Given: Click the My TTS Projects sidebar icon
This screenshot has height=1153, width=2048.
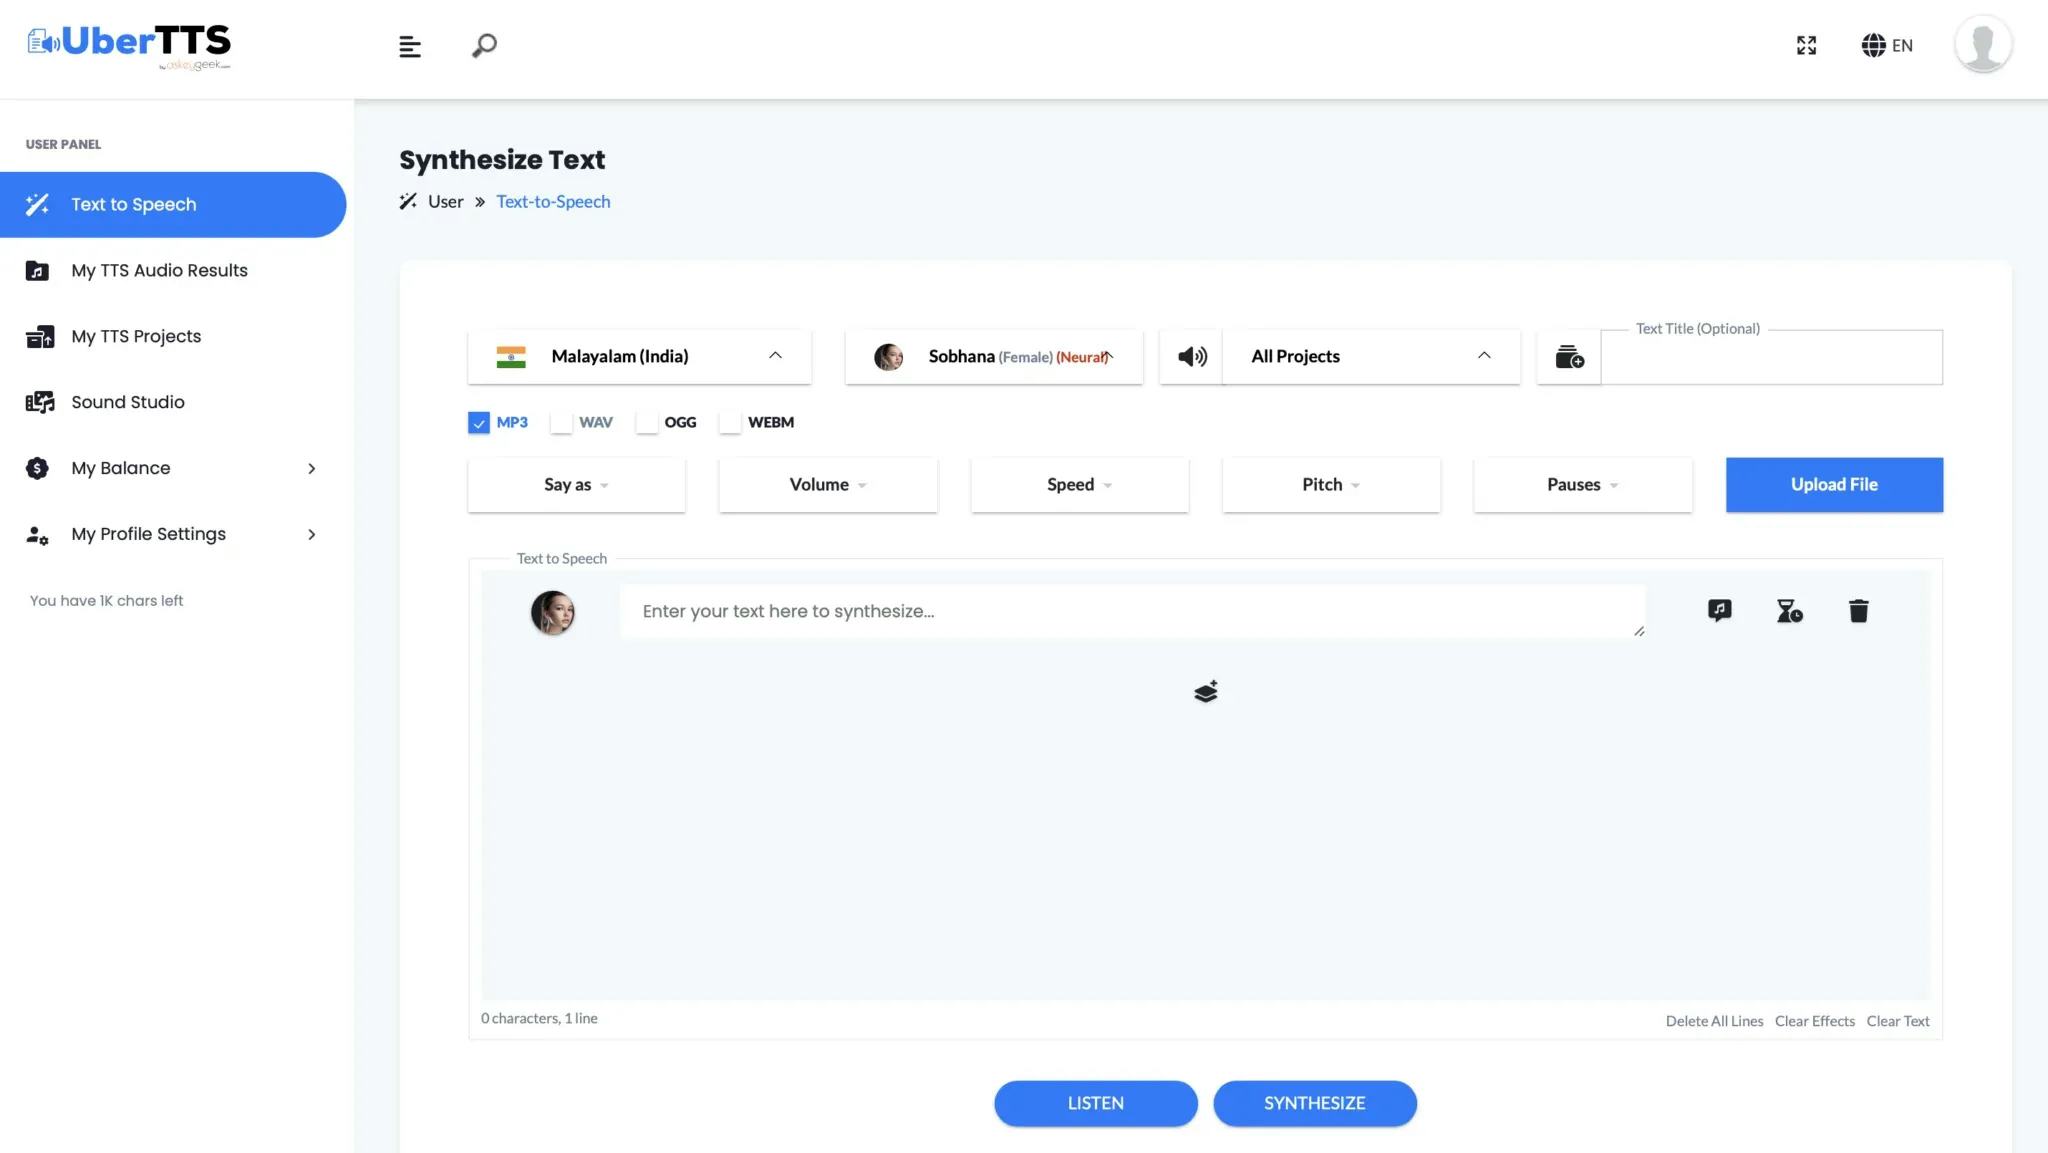Looking at the screenshot, I should 38,336.
